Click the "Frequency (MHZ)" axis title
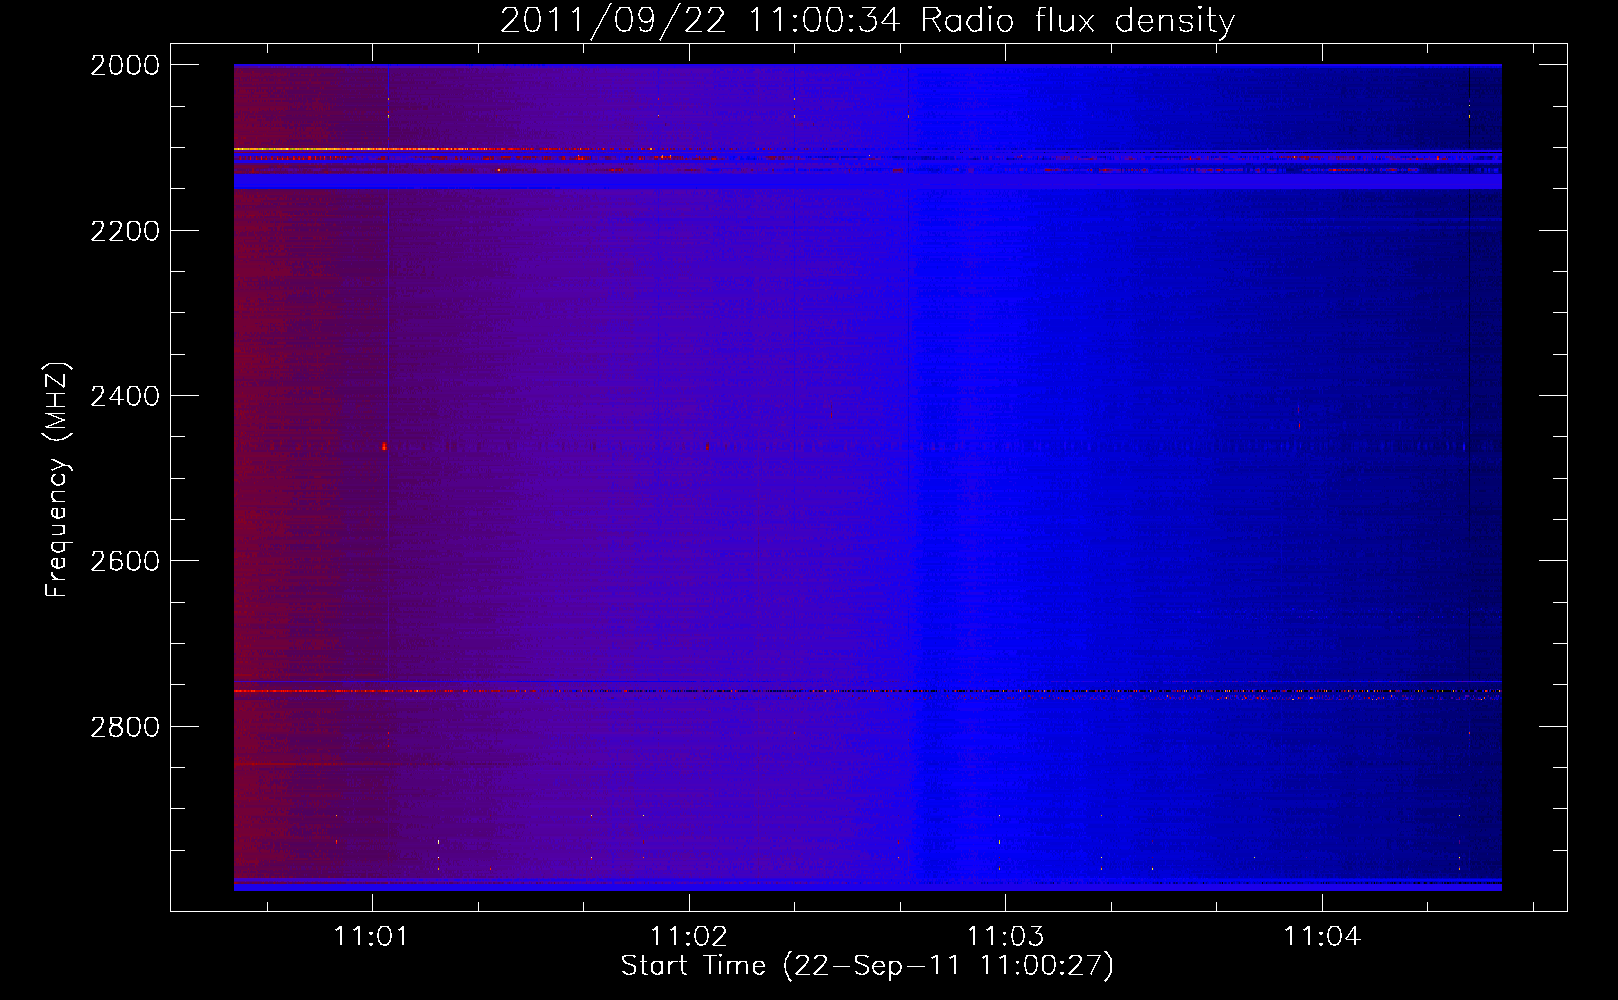 [x=58, y=480]
